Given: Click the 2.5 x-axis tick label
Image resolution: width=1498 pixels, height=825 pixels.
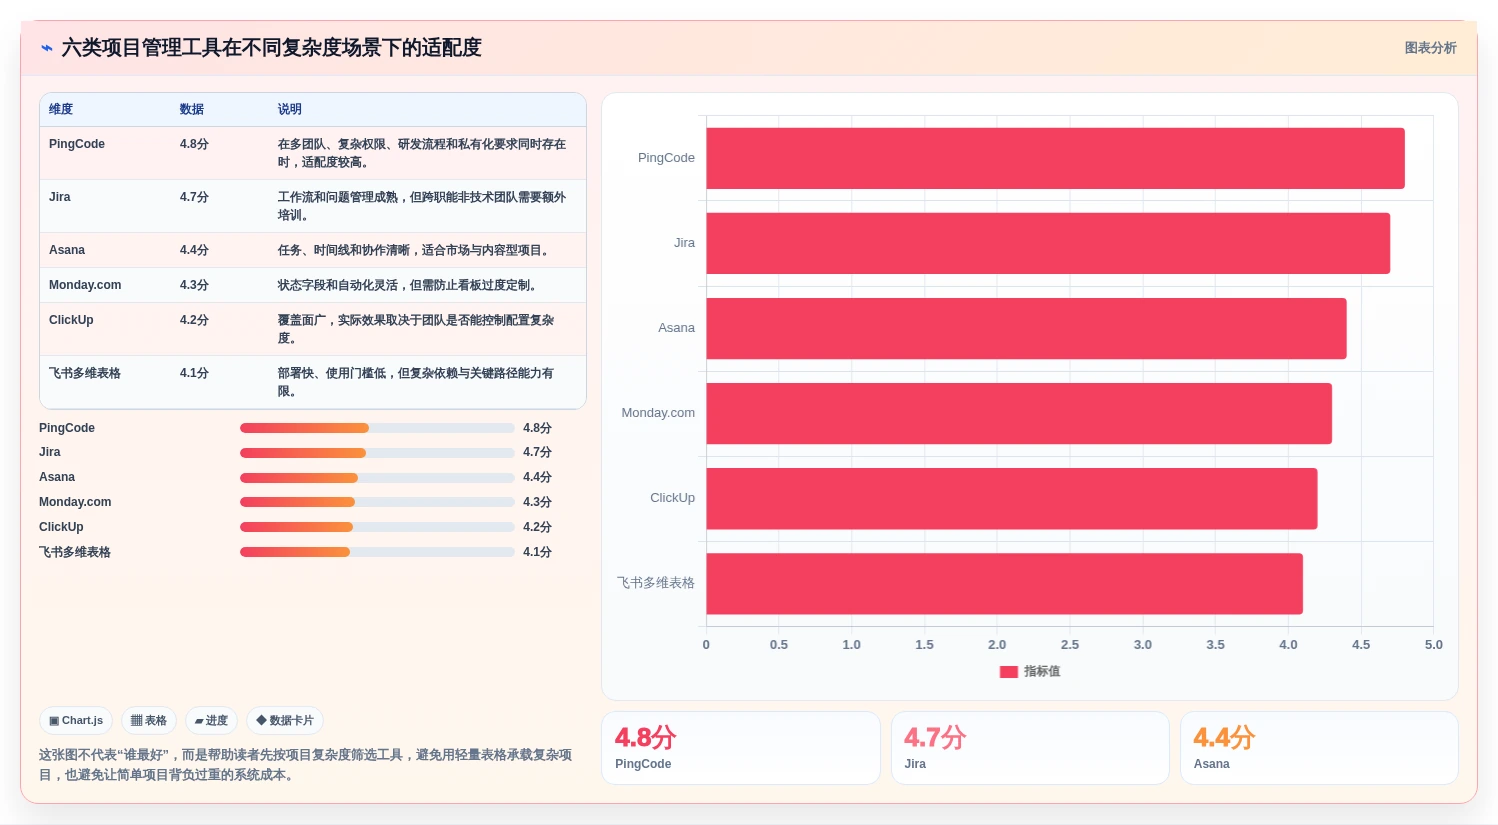Looking at the screenshot, I should click(1070, 645).
